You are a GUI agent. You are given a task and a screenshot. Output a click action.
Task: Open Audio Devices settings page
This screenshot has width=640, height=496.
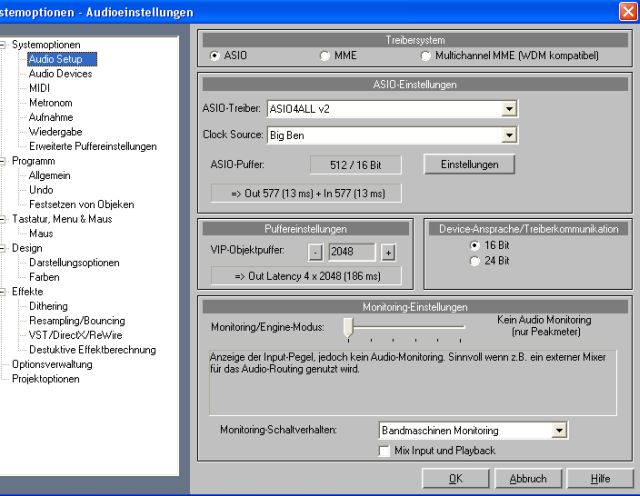pyautogui.click(x=60, y=74)
